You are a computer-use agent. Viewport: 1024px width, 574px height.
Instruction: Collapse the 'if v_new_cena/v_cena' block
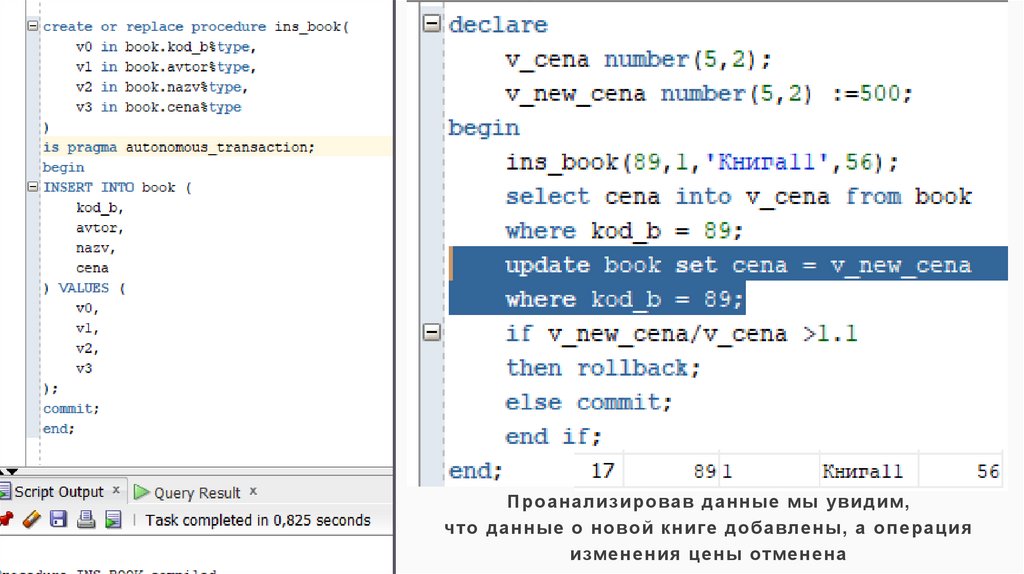432,332
